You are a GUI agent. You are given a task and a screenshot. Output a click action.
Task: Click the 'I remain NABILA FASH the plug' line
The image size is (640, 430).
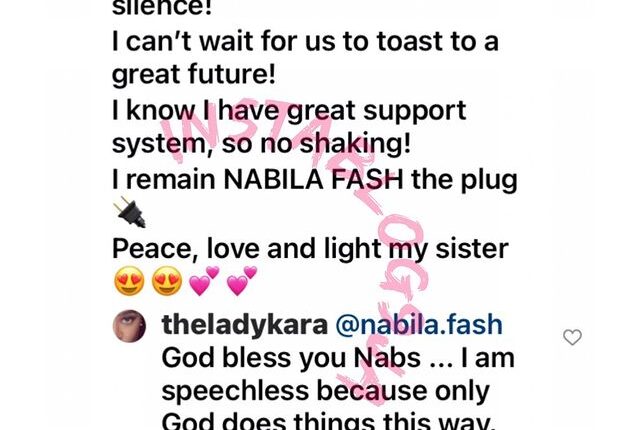[x=315, y=180]
